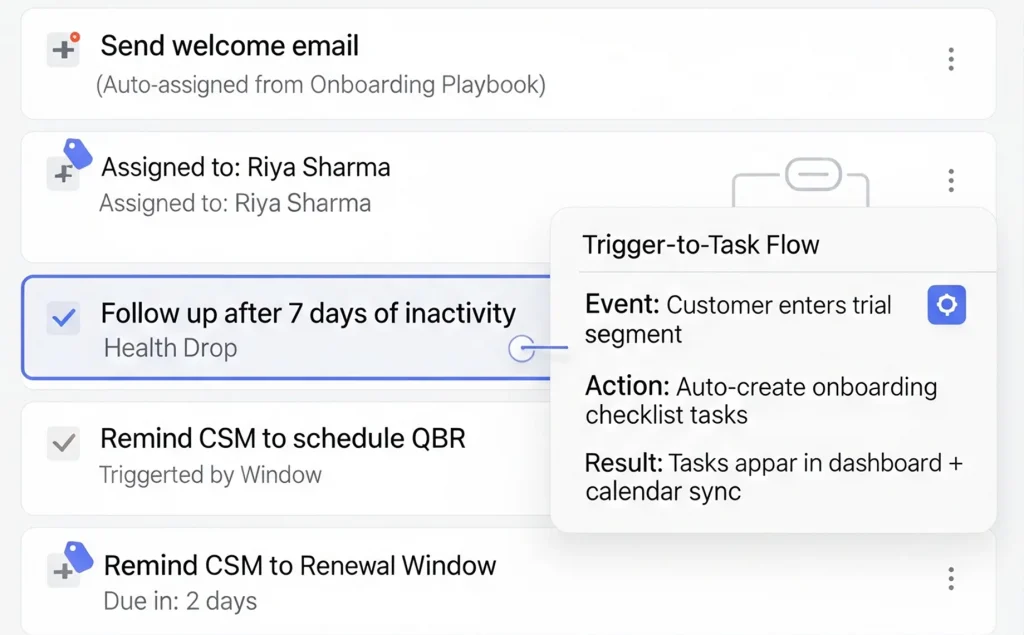Click the Triggered by Window subtitle
This screenshot has height=635, width=1024.
pos(210,475)
